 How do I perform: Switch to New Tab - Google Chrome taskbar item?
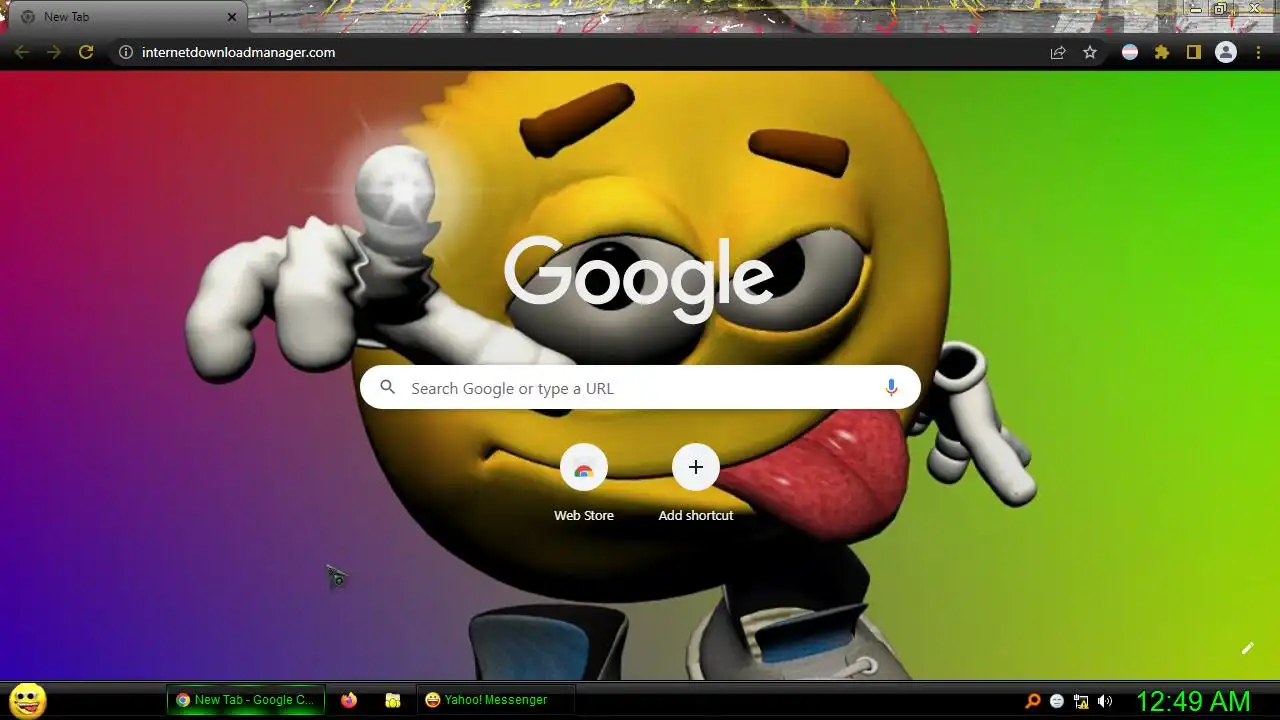246,700
